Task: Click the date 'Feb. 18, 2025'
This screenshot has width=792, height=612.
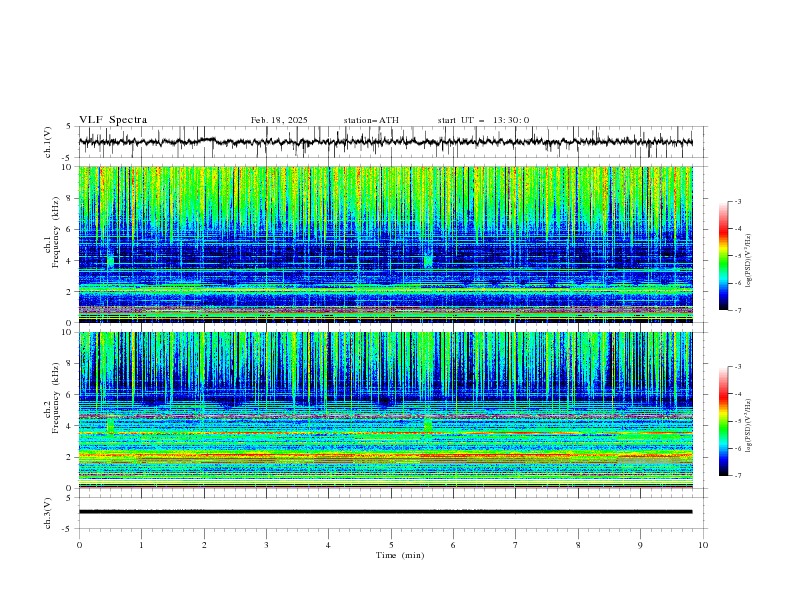Action: coord(279,120)
